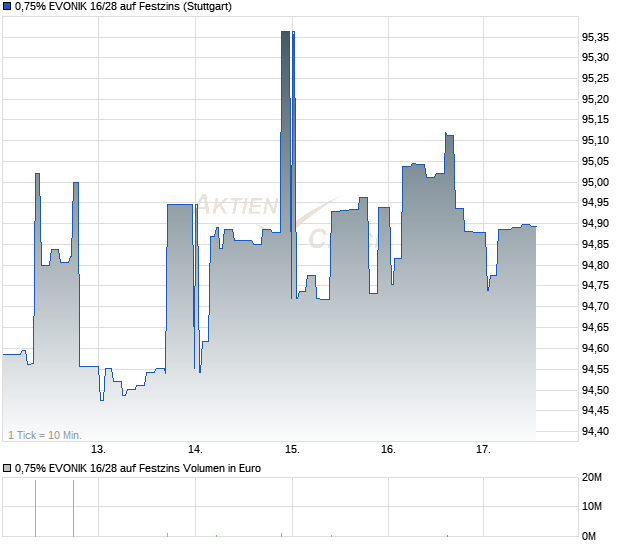The image size is (620, 546).
Task: Click the '1 Tick = 10 Min.' note
Action: pos(45,435)
